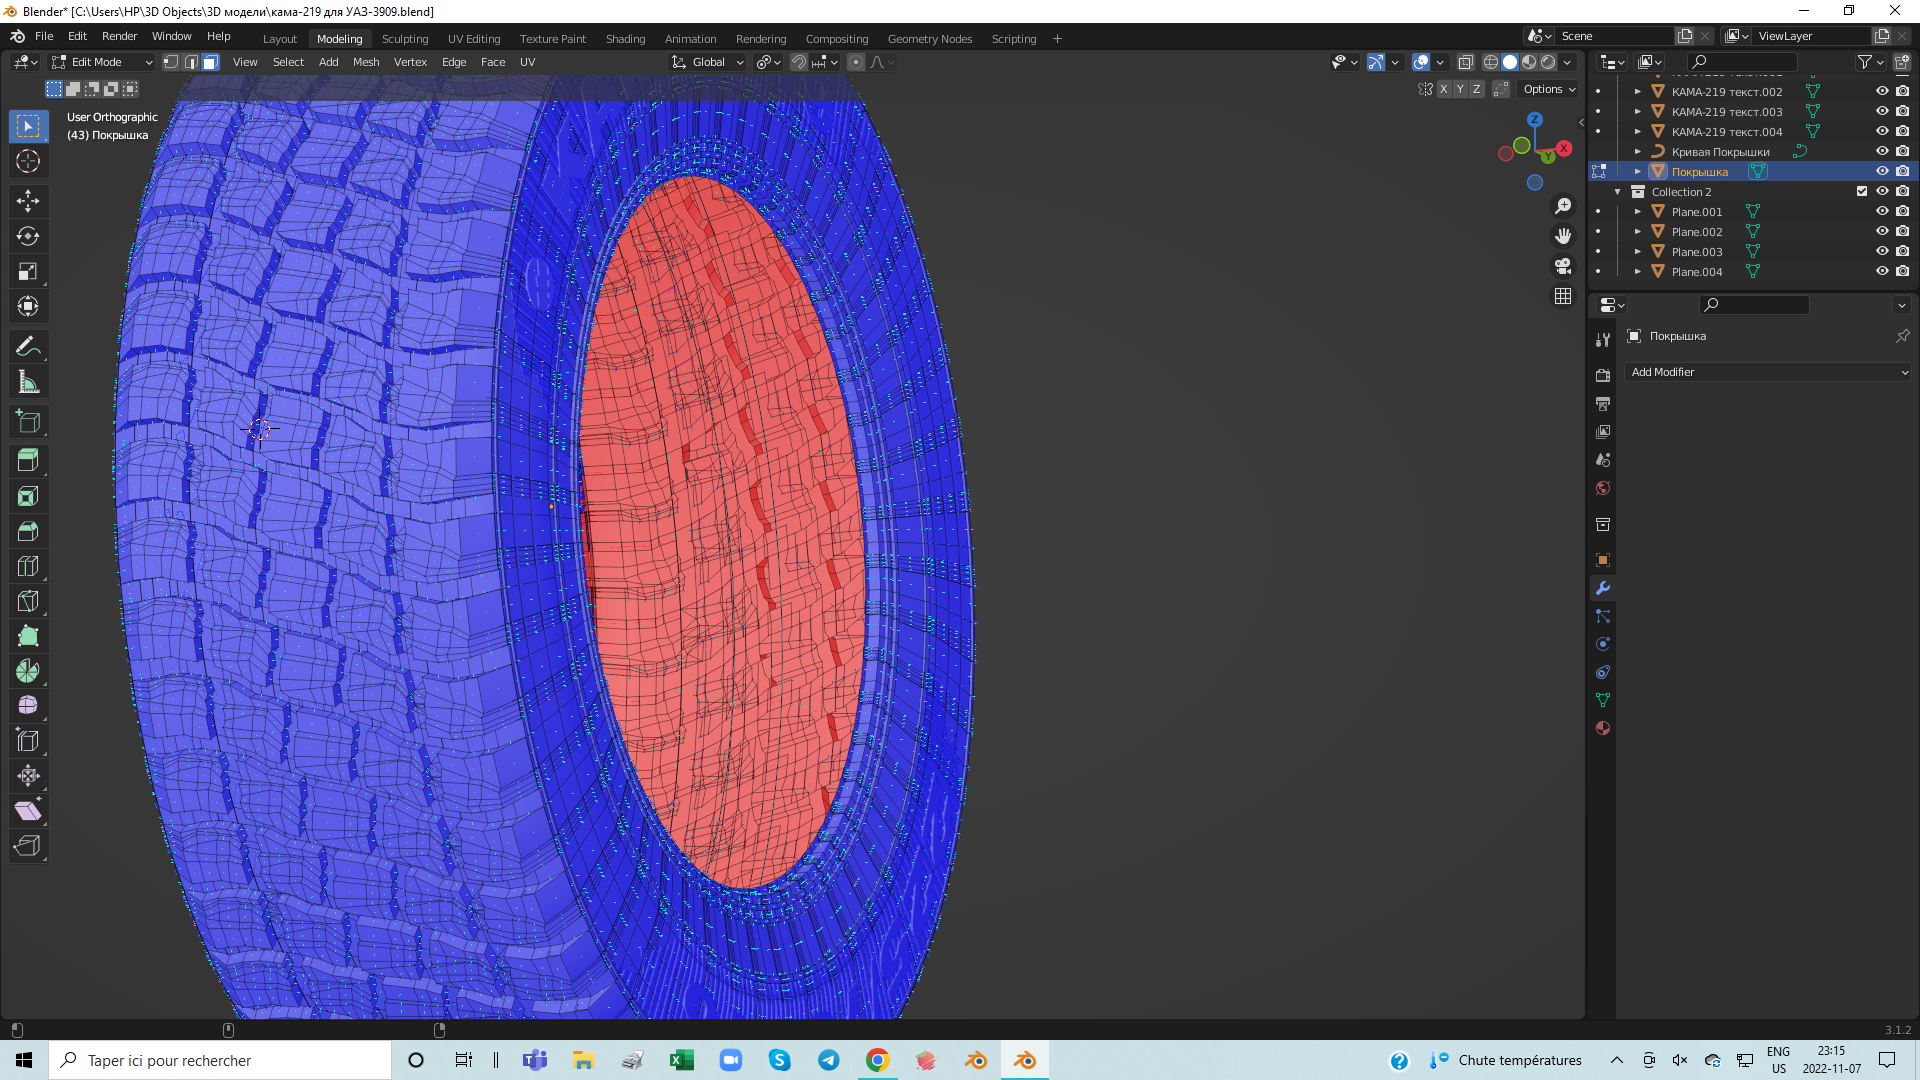1920x1080 pixels.
Task: Choose the Extrude Region tool
Action: pyautogui.click(x=28, y=460)
